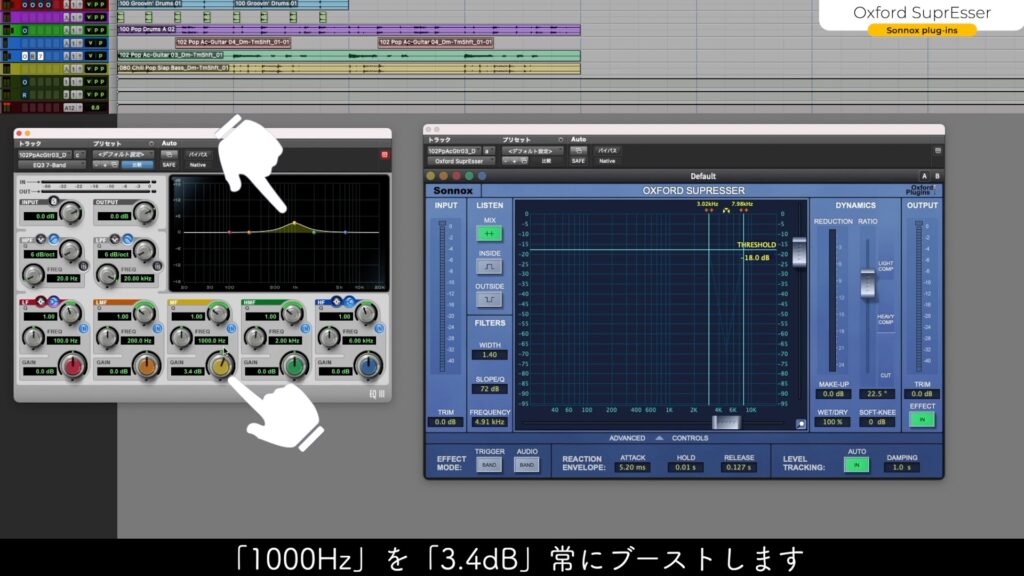Select the LPF low-pass filter type icon

(127, 239)
